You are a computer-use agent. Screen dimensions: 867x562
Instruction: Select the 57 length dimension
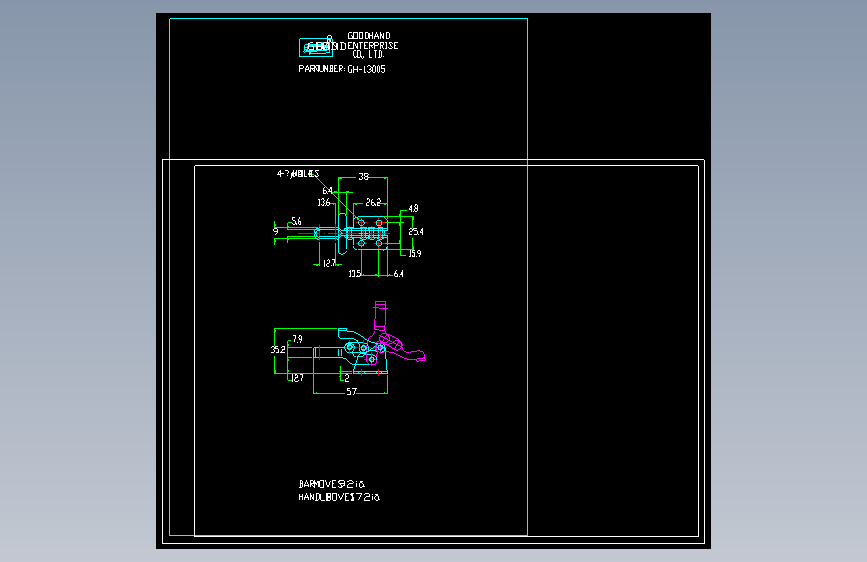tap(352, 392)
